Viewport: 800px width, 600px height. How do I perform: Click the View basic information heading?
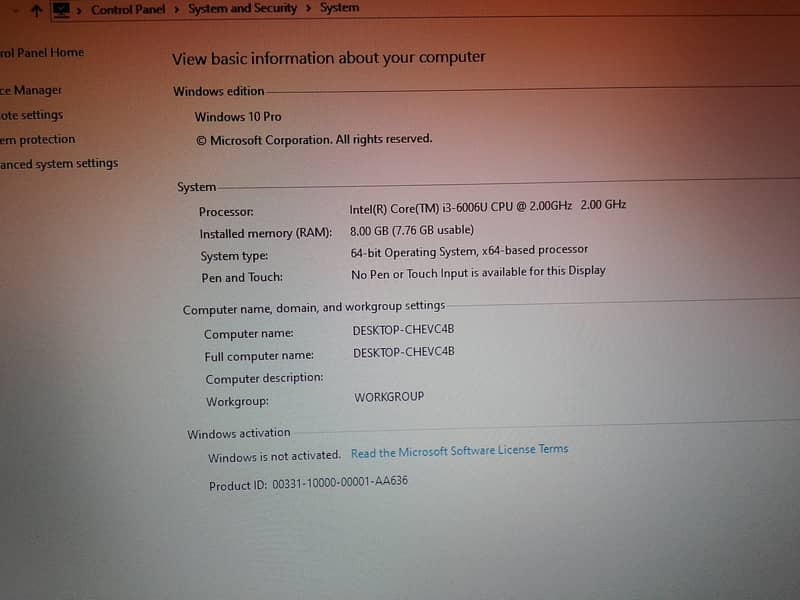[329, 58]
